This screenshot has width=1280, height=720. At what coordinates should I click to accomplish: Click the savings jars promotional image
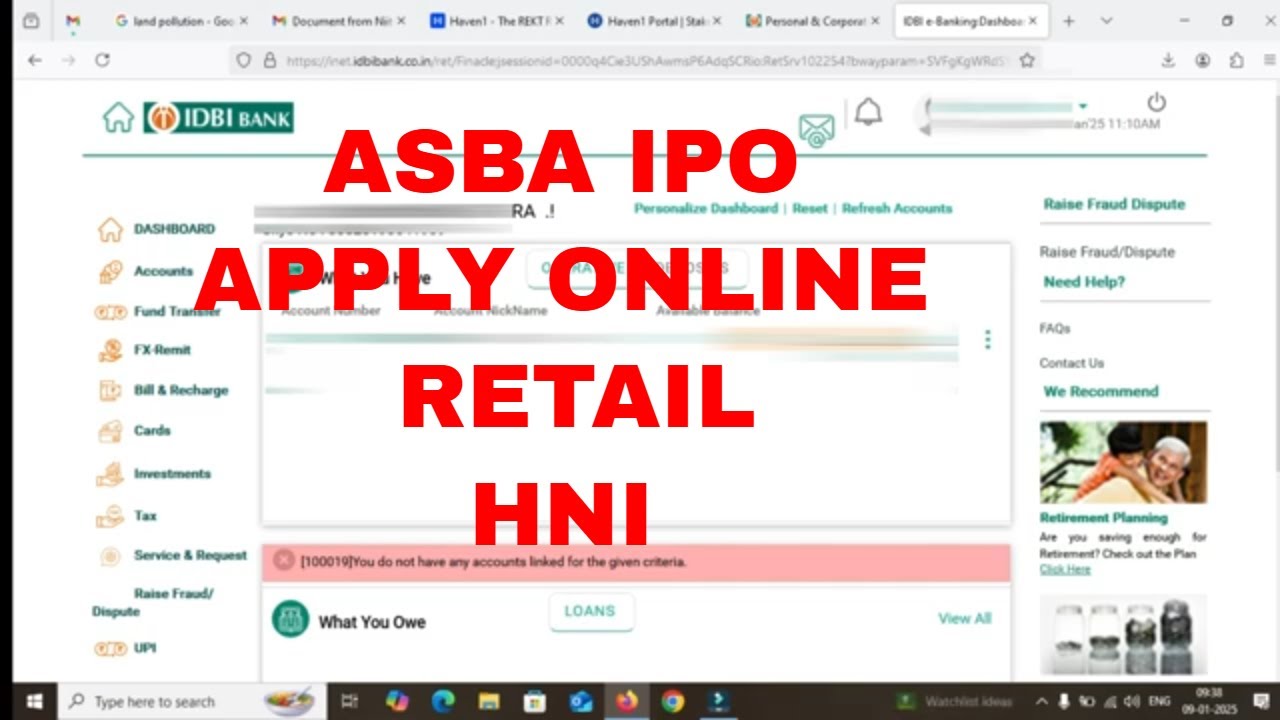1123,635
